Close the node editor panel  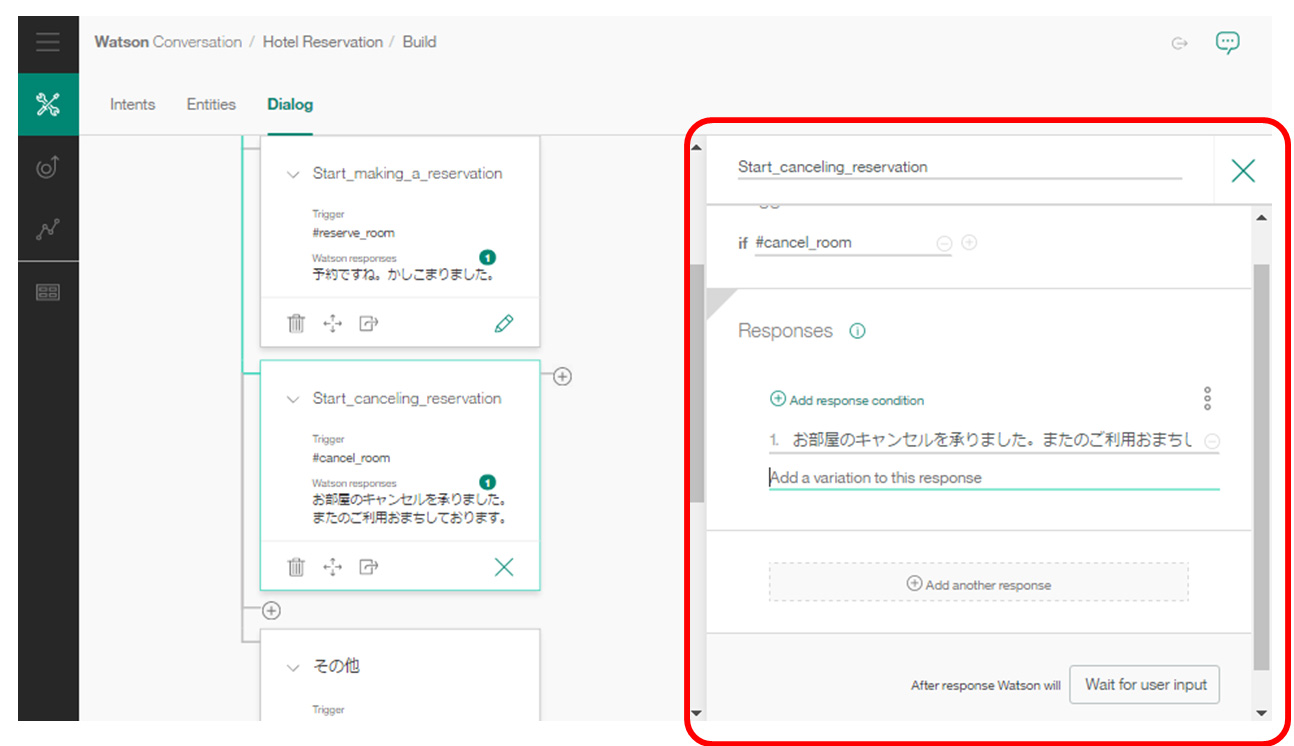point(1243,171)
